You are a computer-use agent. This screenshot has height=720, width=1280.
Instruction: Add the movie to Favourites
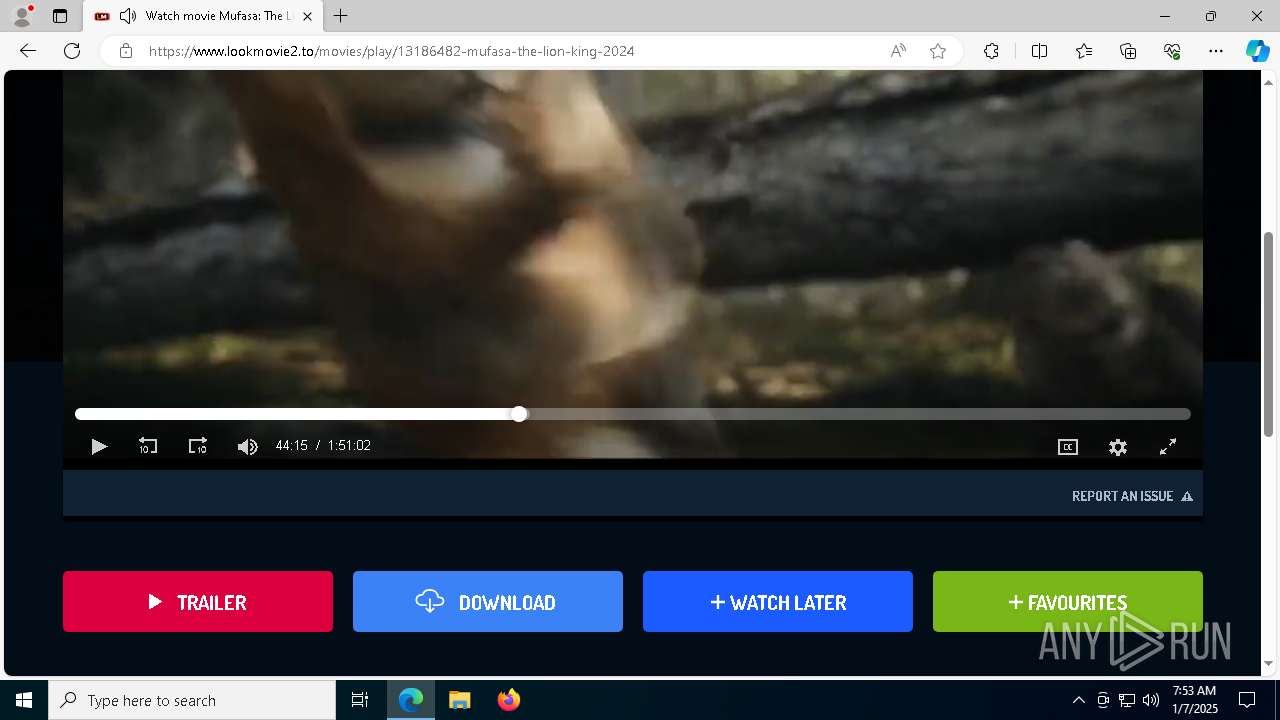click(1068, 602)
